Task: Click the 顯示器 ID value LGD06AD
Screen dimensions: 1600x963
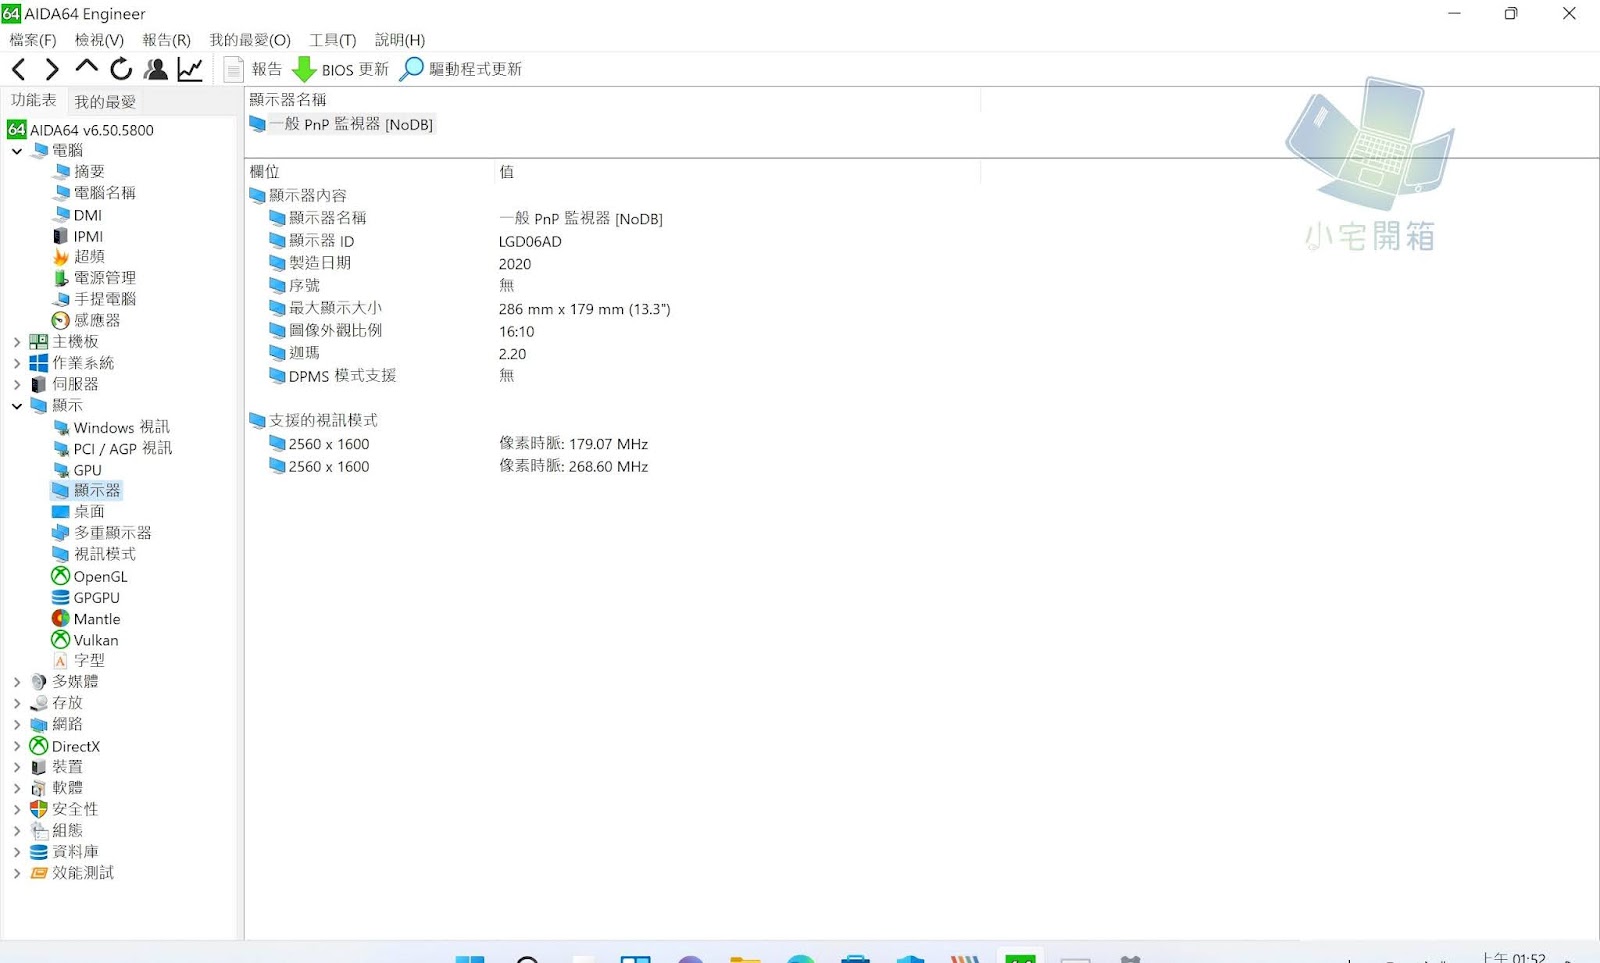Action: click(x=530, y=241)
